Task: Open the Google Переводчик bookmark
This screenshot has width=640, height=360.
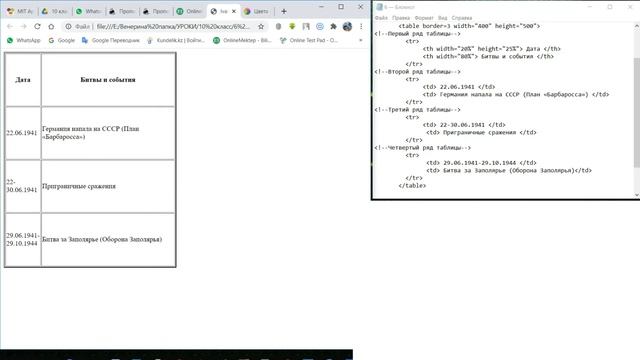Action: click(x=110, y=40)
